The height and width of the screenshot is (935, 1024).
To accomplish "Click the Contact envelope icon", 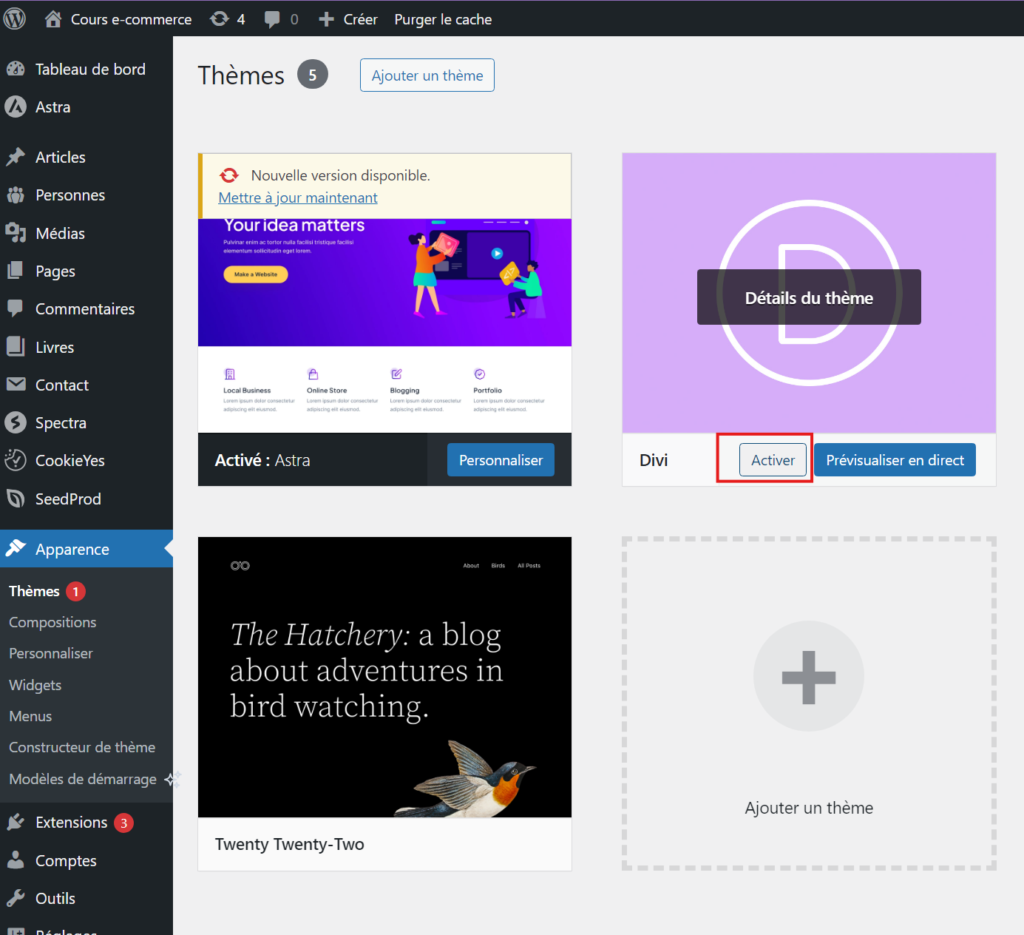I will [x=16, y=384].
